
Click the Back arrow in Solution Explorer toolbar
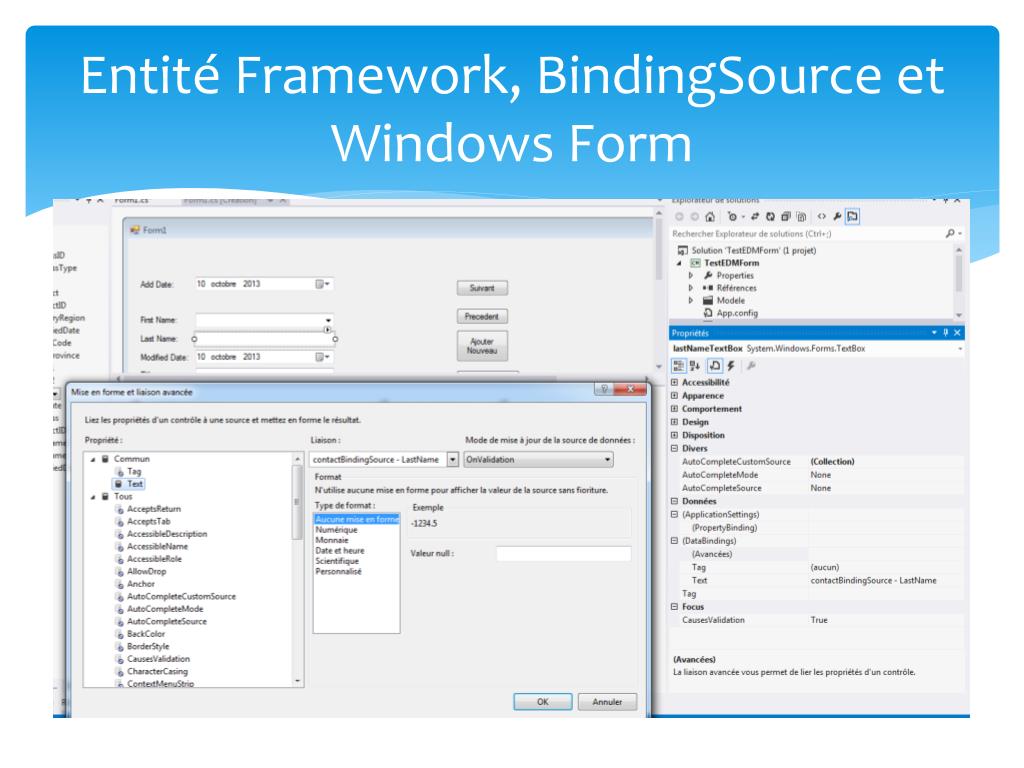pos(679,217)
